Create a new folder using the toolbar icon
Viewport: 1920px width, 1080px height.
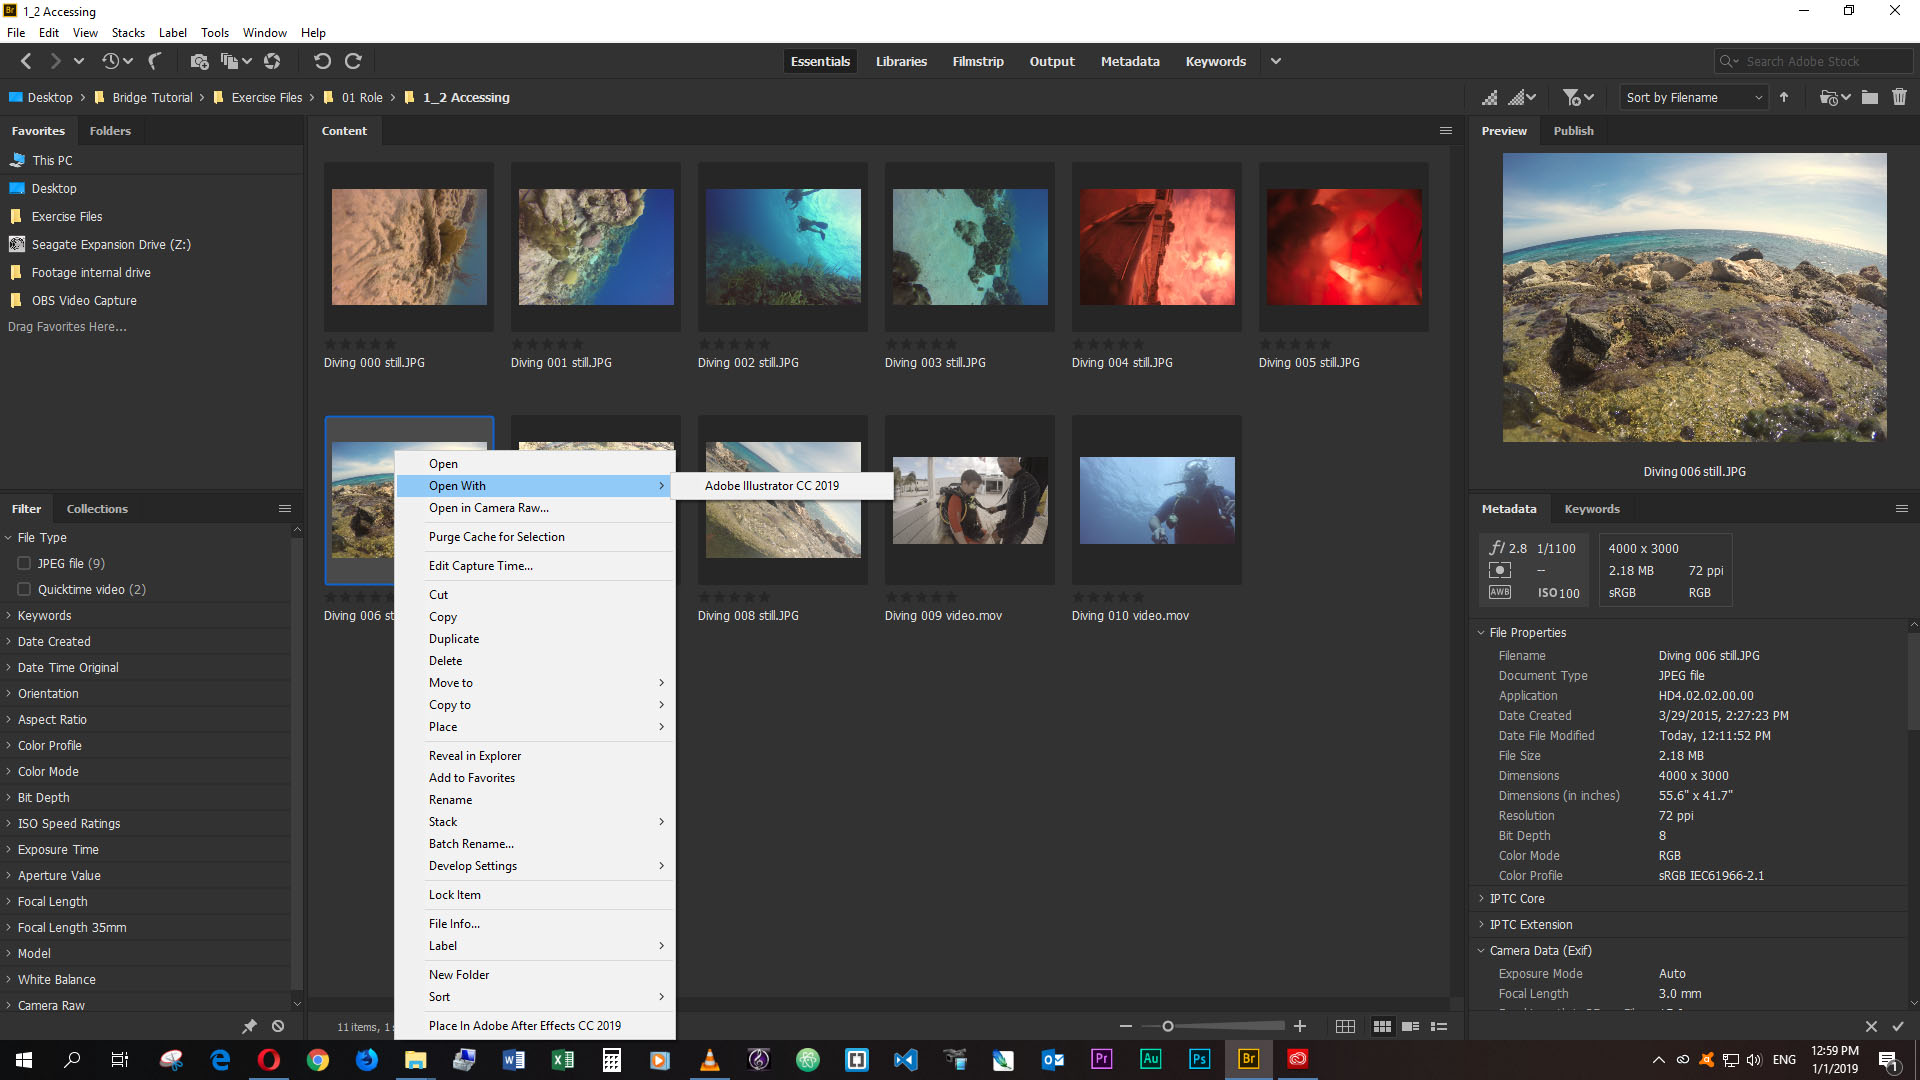[x=1869, y=97]
